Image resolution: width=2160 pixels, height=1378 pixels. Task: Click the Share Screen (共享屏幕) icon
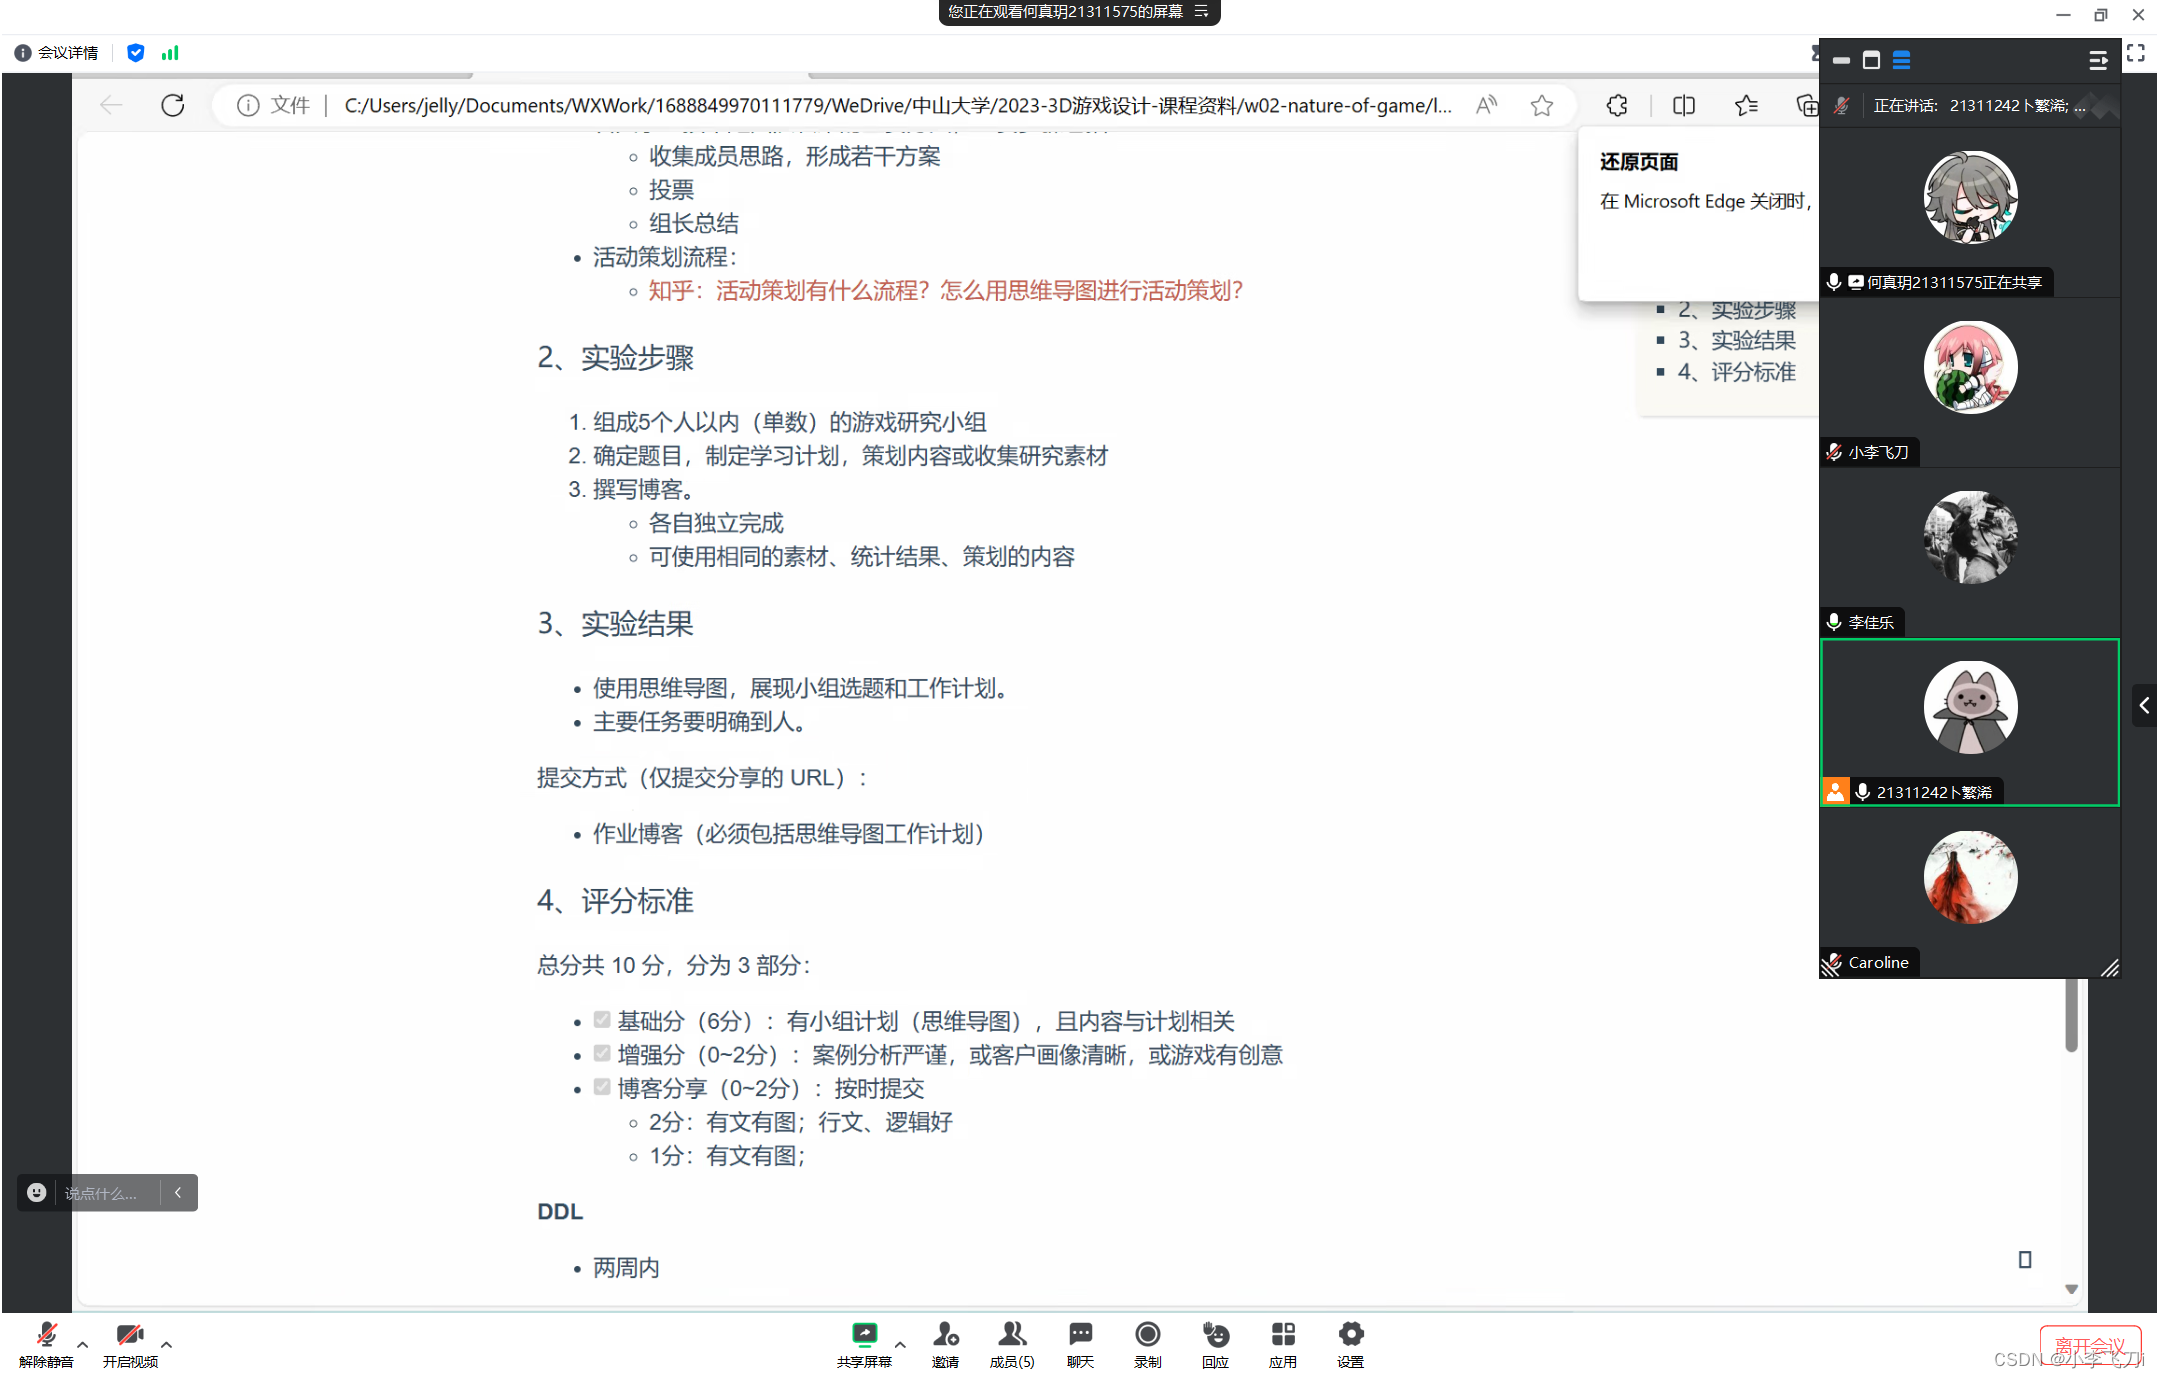[864, 1335]
